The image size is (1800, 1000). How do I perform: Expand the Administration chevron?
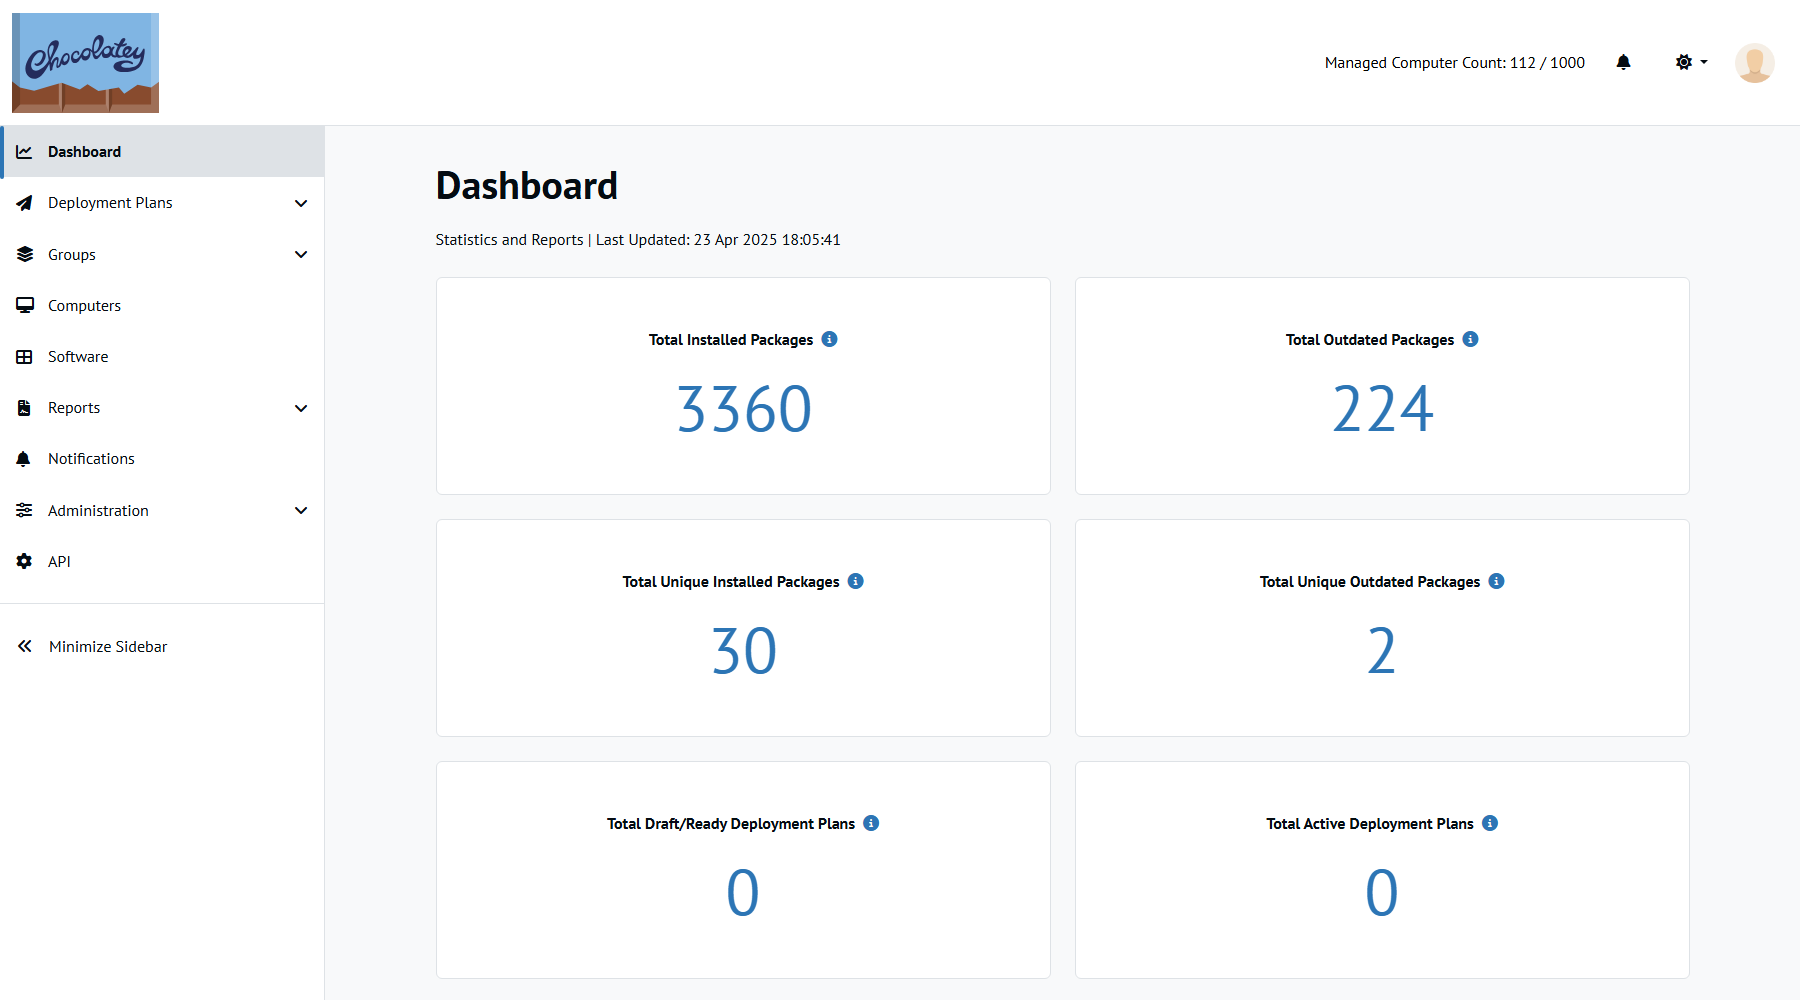pos(301,510)
